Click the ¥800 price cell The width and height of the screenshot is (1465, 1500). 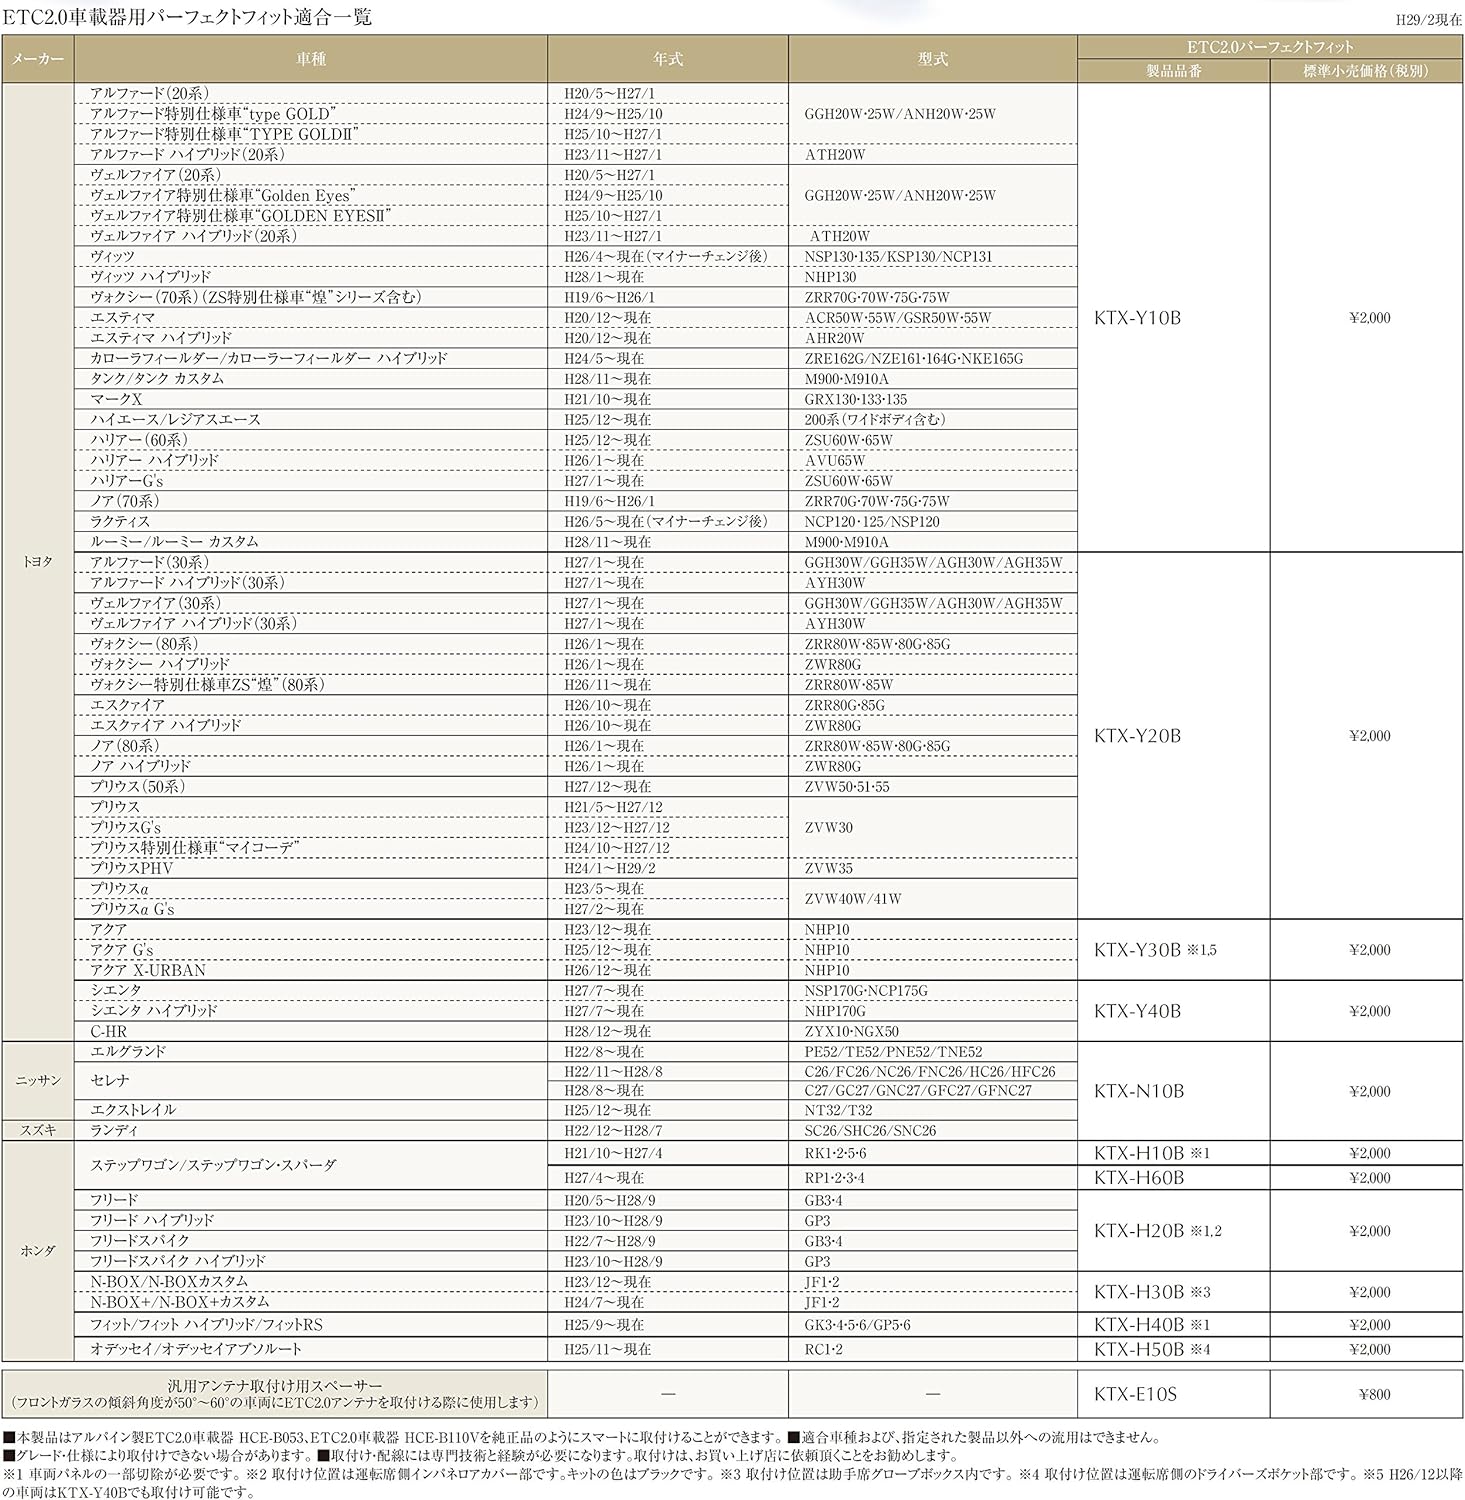point(1374,1394)
